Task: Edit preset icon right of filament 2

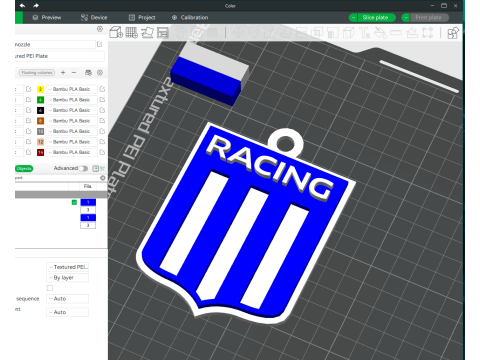Action: click(x=102, y=89)
